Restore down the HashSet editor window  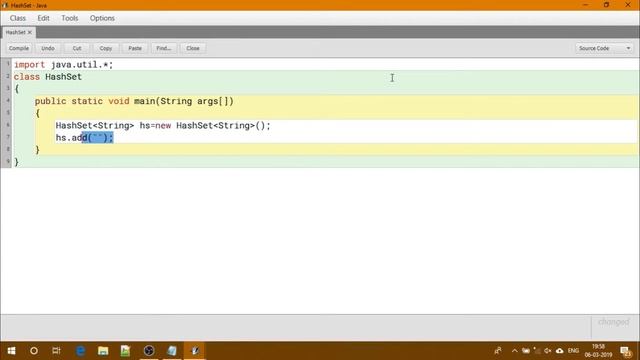coord(607,5)
